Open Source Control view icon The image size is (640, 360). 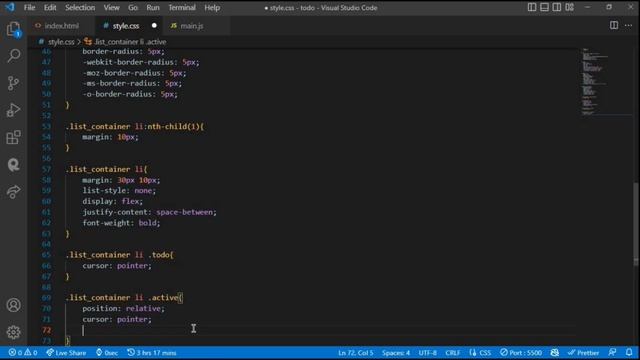[x=13, y=83]
